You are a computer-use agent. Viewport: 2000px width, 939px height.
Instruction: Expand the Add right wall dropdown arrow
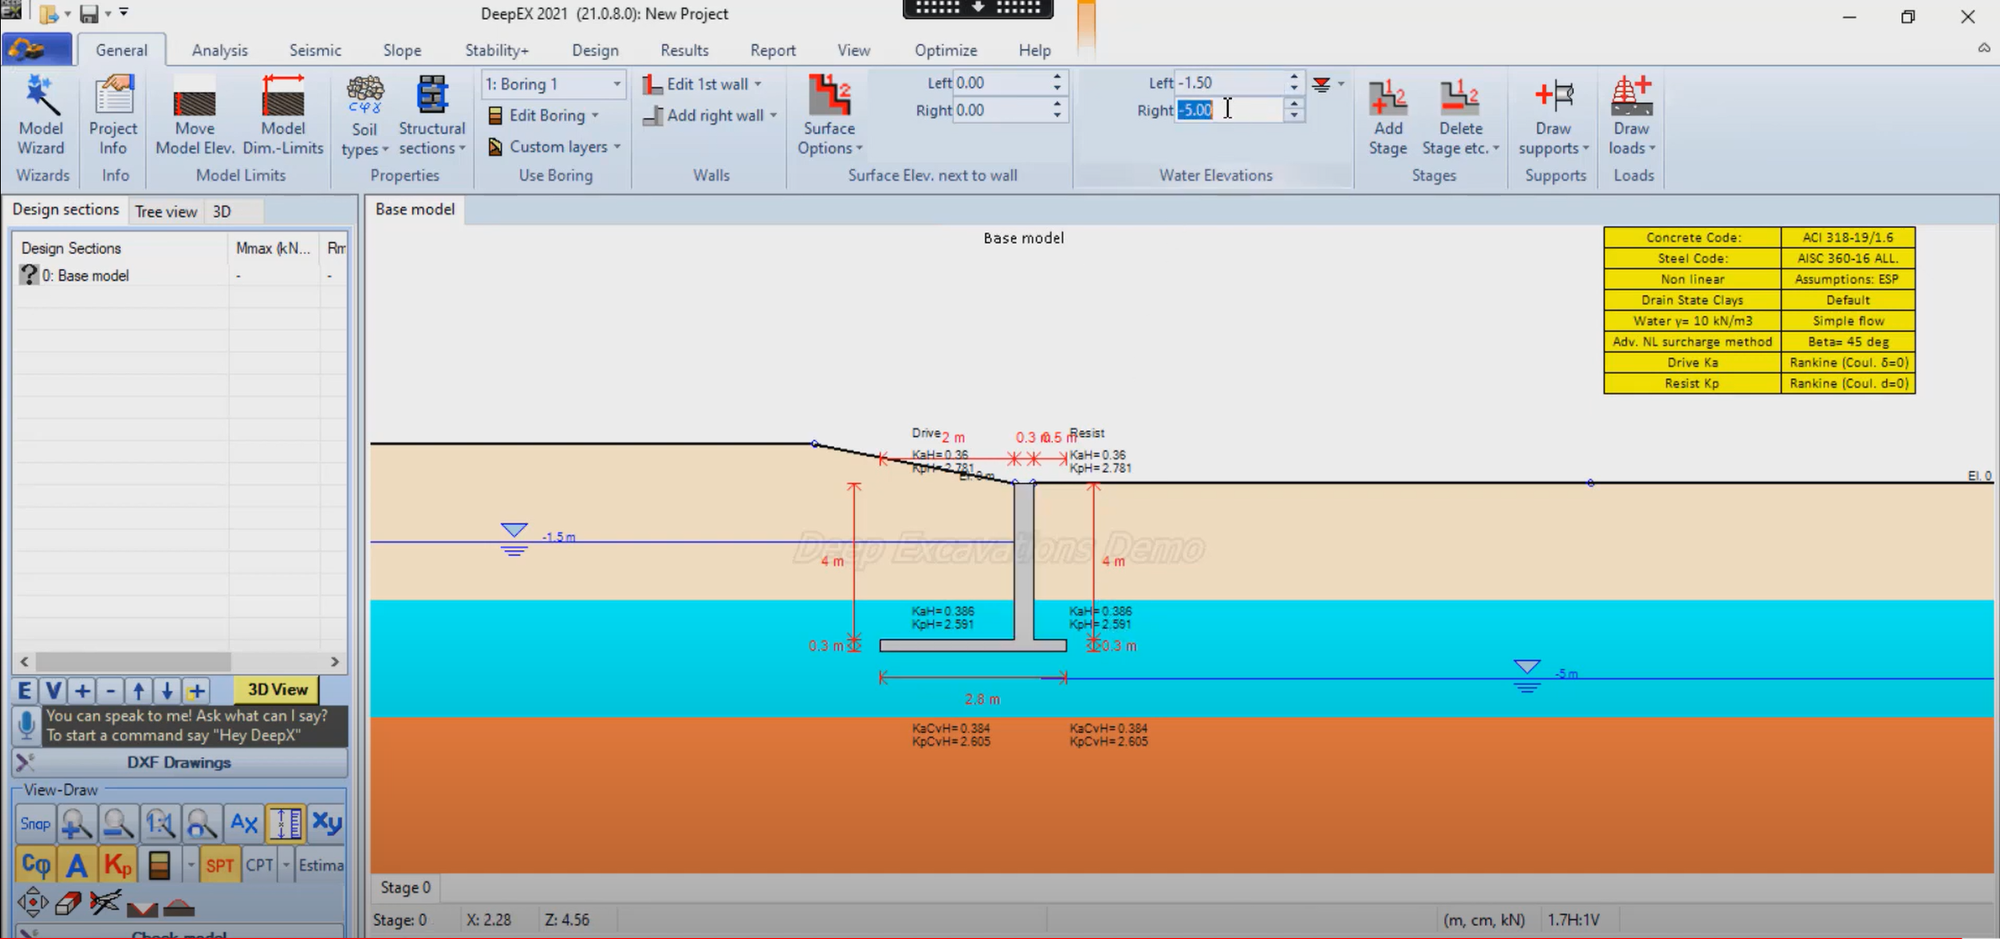(774, 116)
